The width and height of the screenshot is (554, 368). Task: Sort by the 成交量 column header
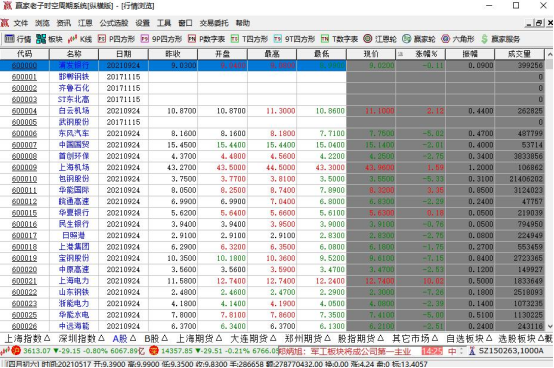click(519, 54)
